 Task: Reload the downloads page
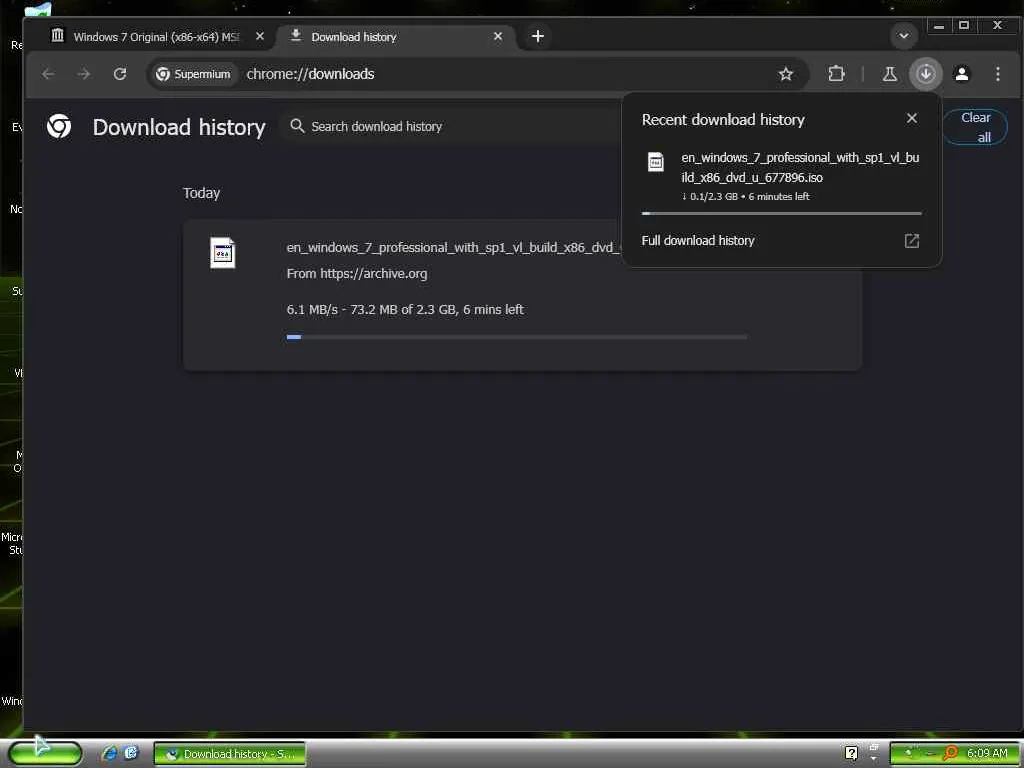point(120,74)
